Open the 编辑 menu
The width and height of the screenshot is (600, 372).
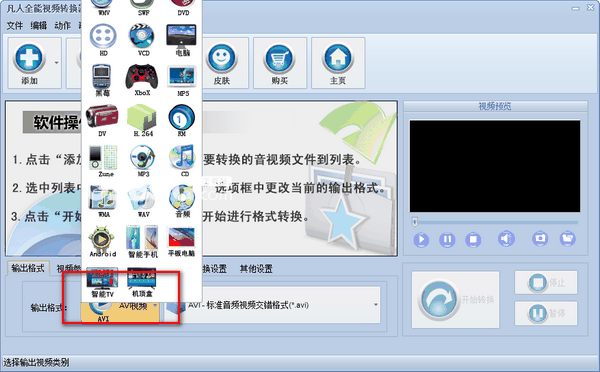[x=38, y=25]
